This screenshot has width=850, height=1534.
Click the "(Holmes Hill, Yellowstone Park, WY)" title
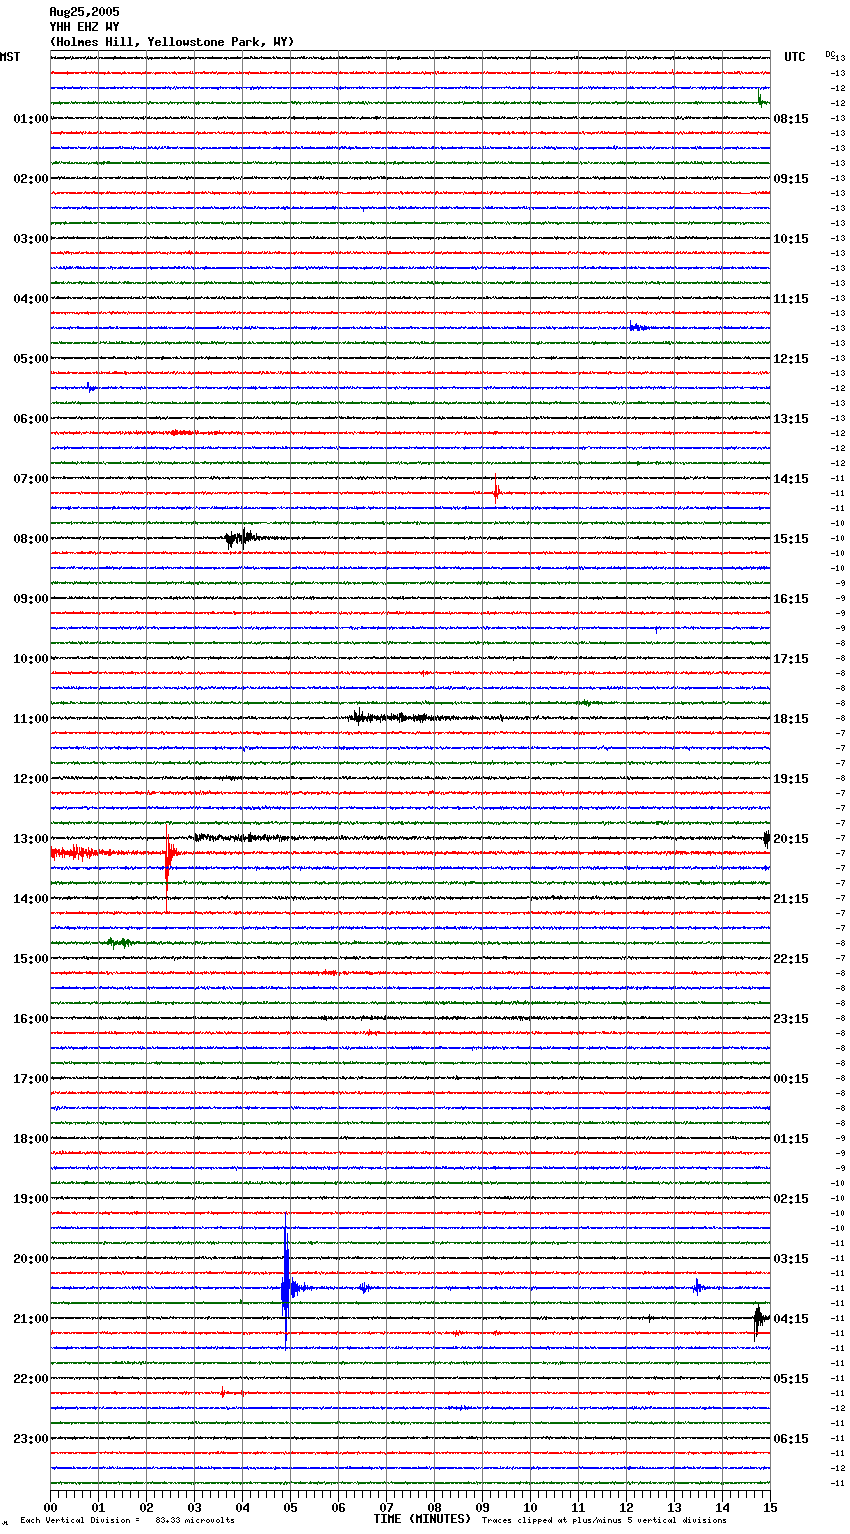click(x=172, y=42)
